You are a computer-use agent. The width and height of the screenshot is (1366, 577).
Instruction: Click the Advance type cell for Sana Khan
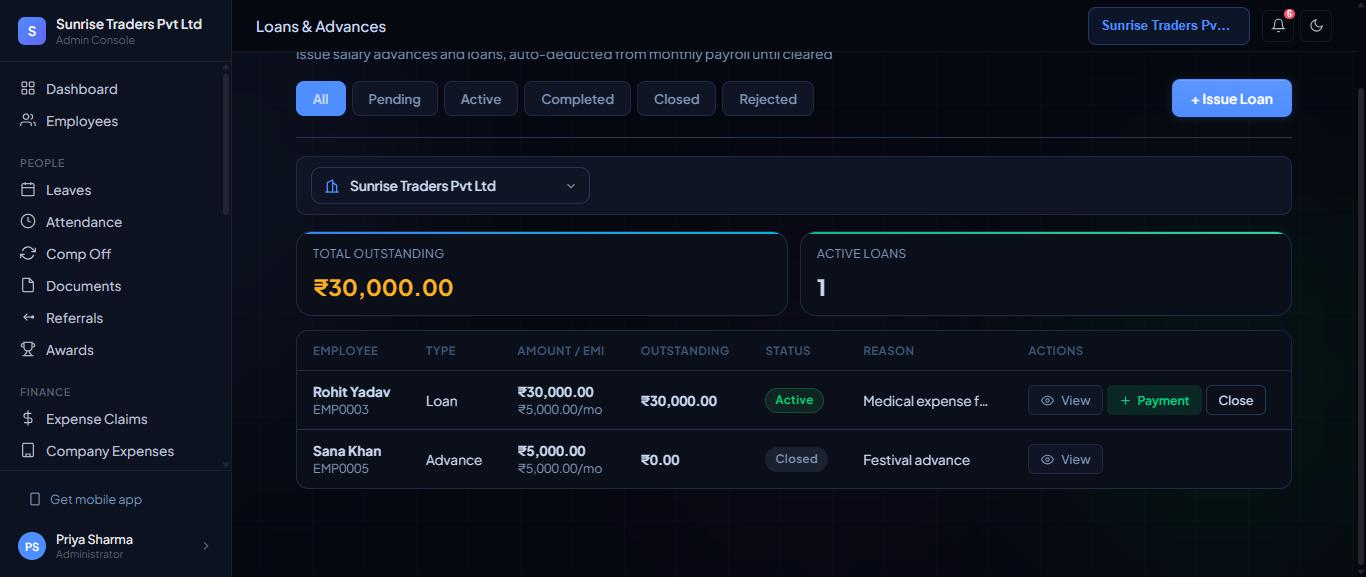[454, 460]
